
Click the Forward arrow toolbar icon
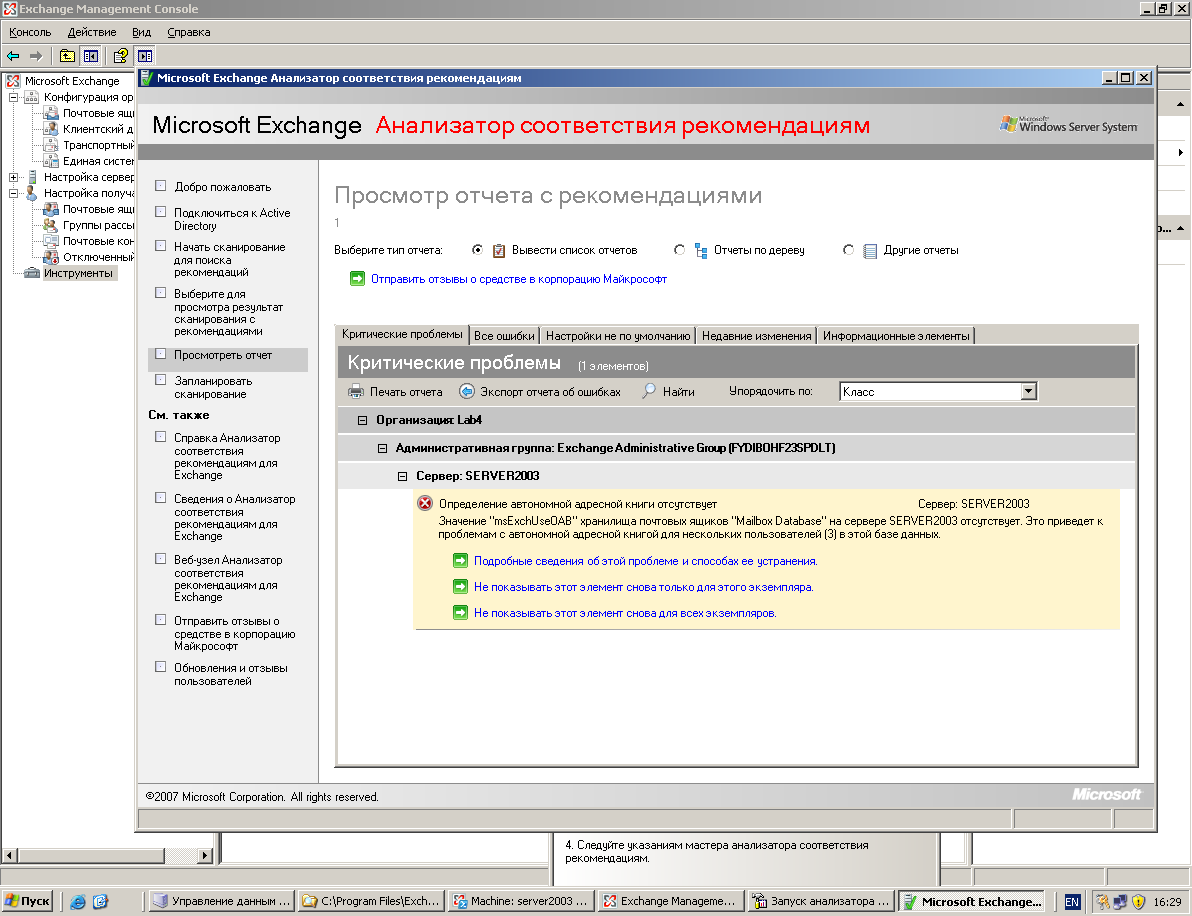[36, 55]
